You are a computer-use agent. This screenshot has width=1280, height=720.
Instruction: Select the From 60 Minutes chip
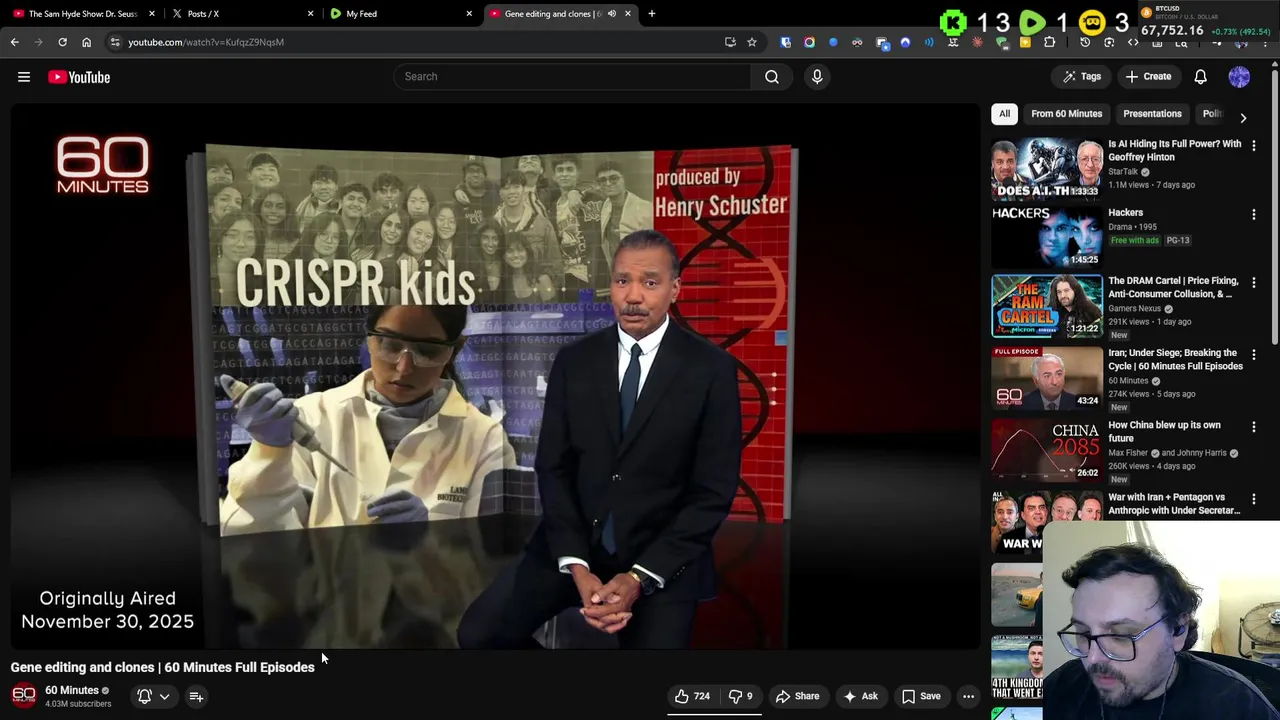(1066, 114)
